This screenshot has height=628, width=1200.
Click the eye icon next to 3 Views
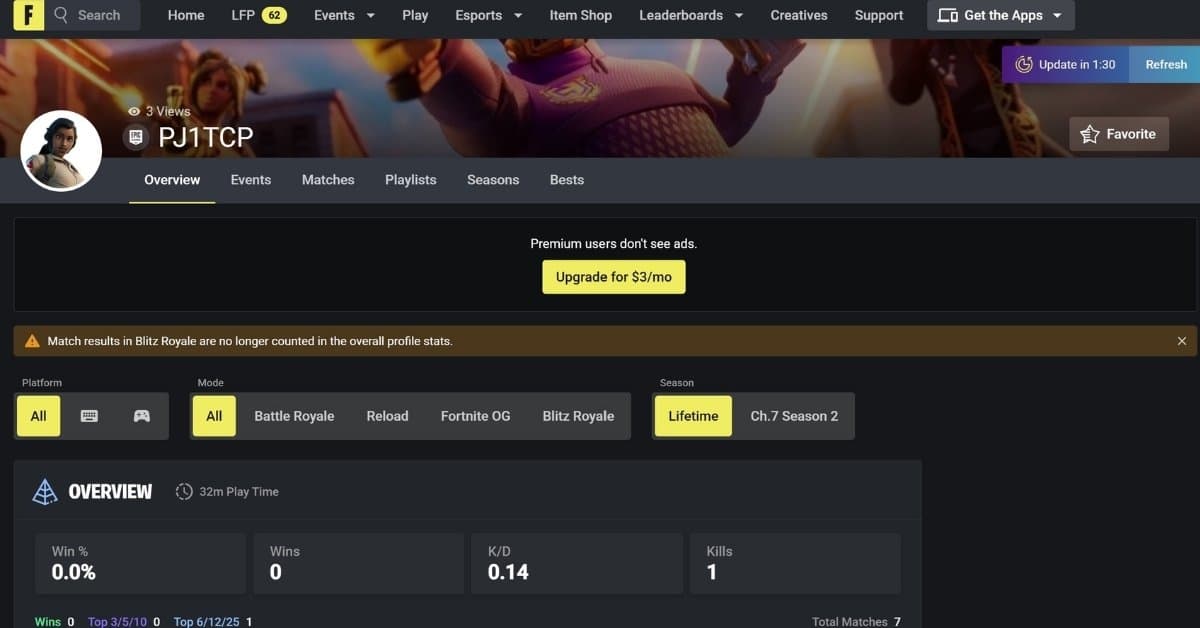[134, 112]
